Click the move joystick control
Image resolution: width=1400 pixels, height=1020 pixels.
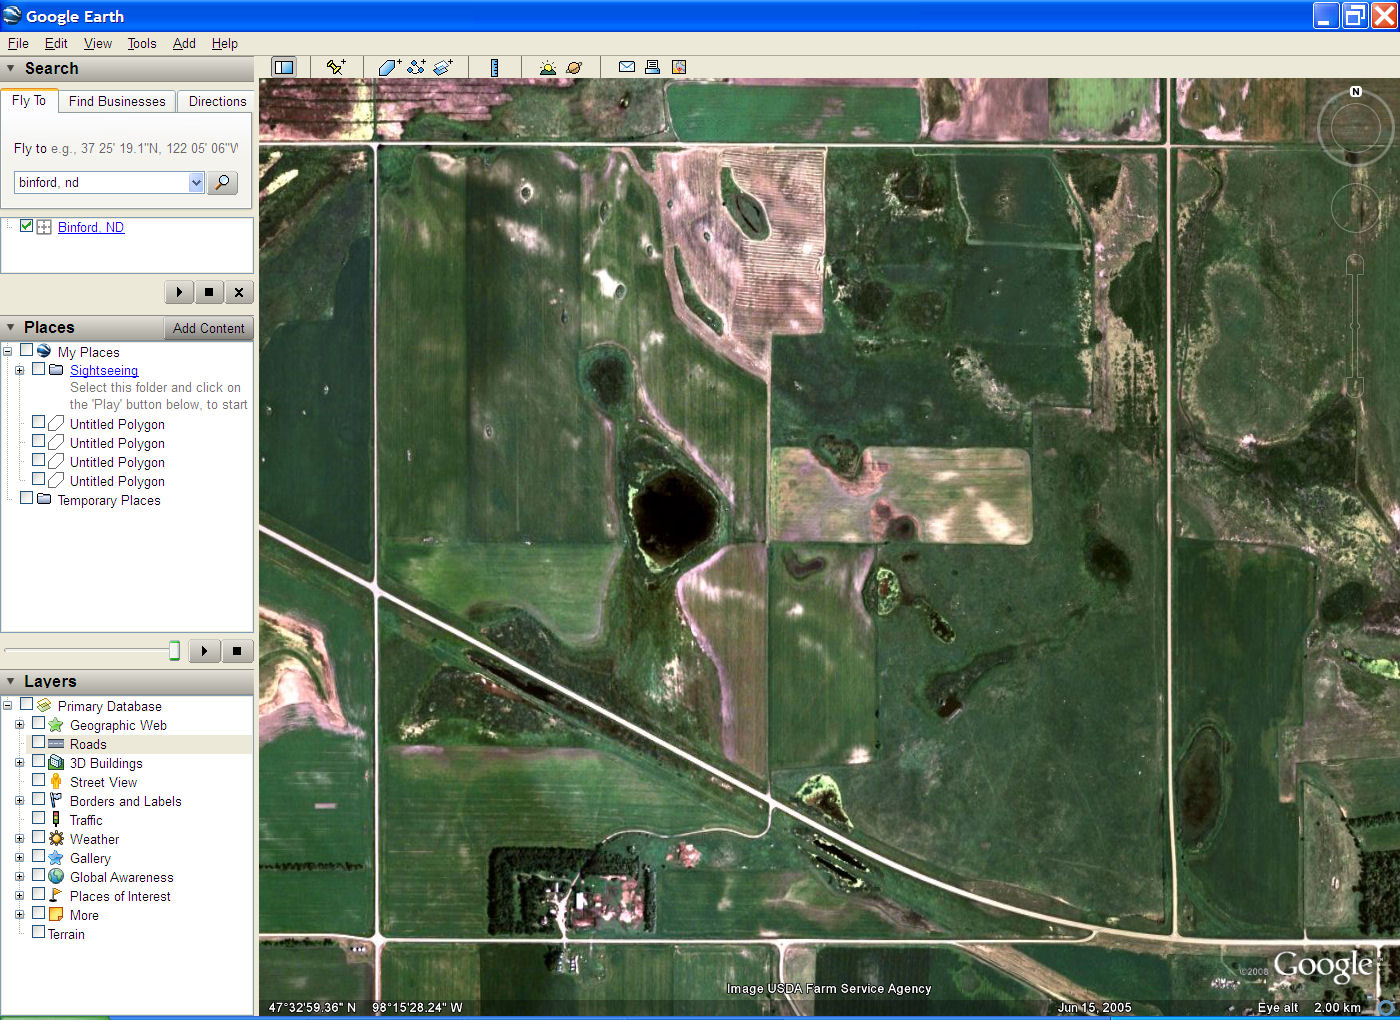coord(1355,207)
